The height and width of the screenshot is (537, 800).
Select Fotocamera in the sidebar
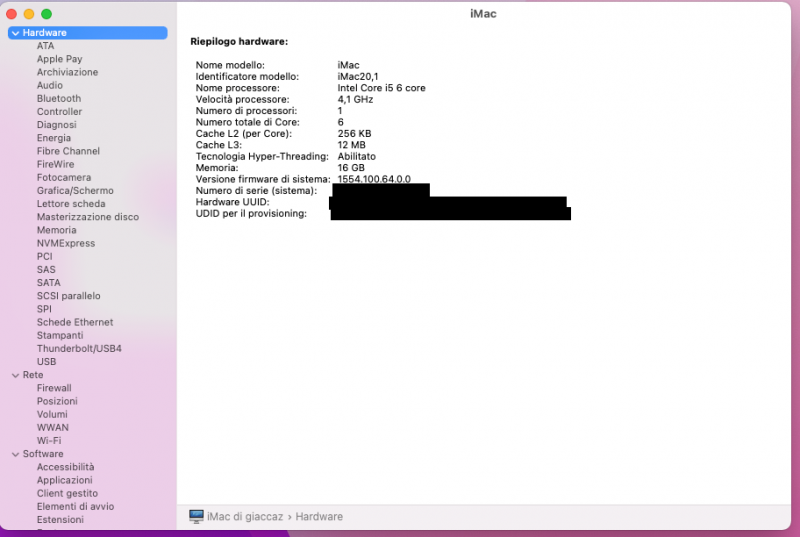click(x=64, y=177)
